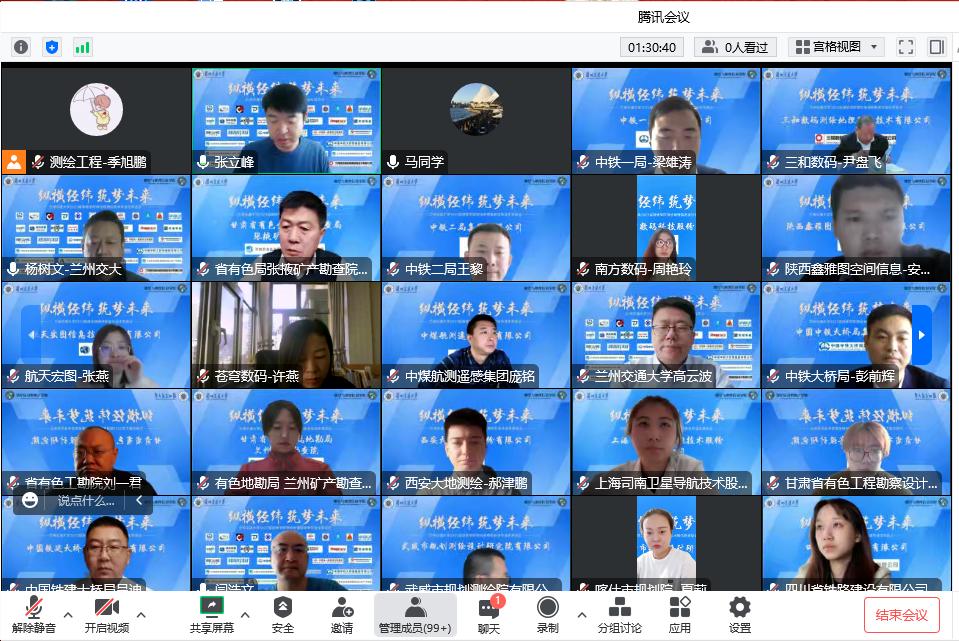Viewport: 959px width, 641px height.
Task: Expand the audio options arrow
Action: pyautogui.click(x=68, y=614)
